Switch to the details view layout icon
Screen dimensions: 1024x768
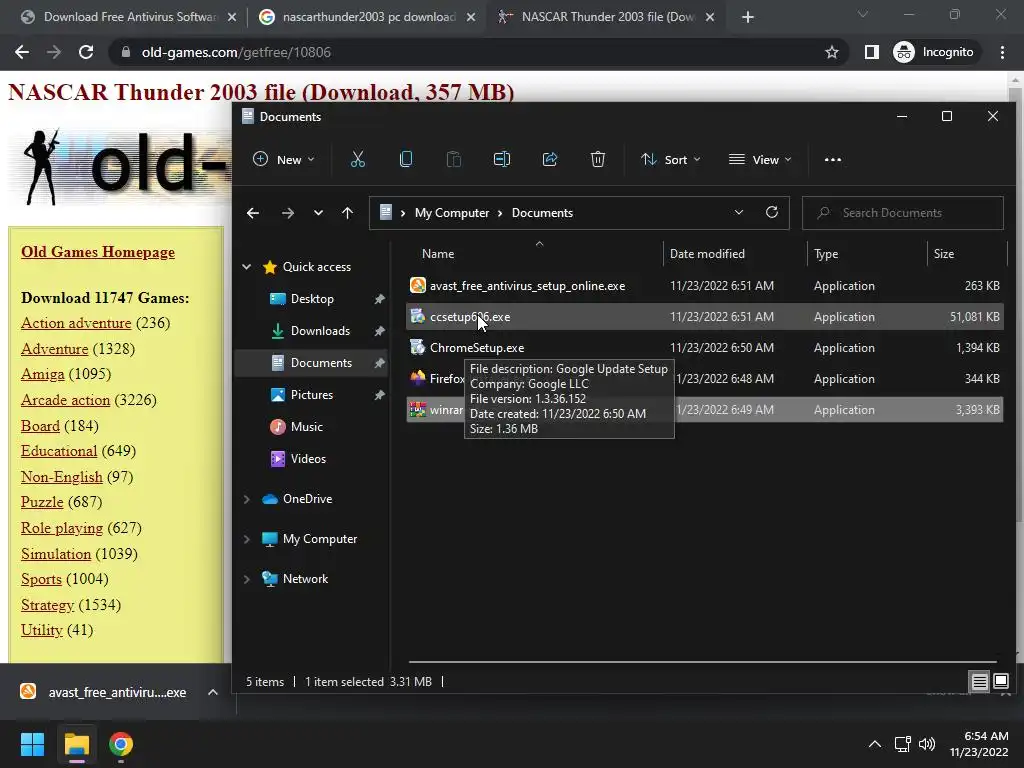tap(979, 682)
